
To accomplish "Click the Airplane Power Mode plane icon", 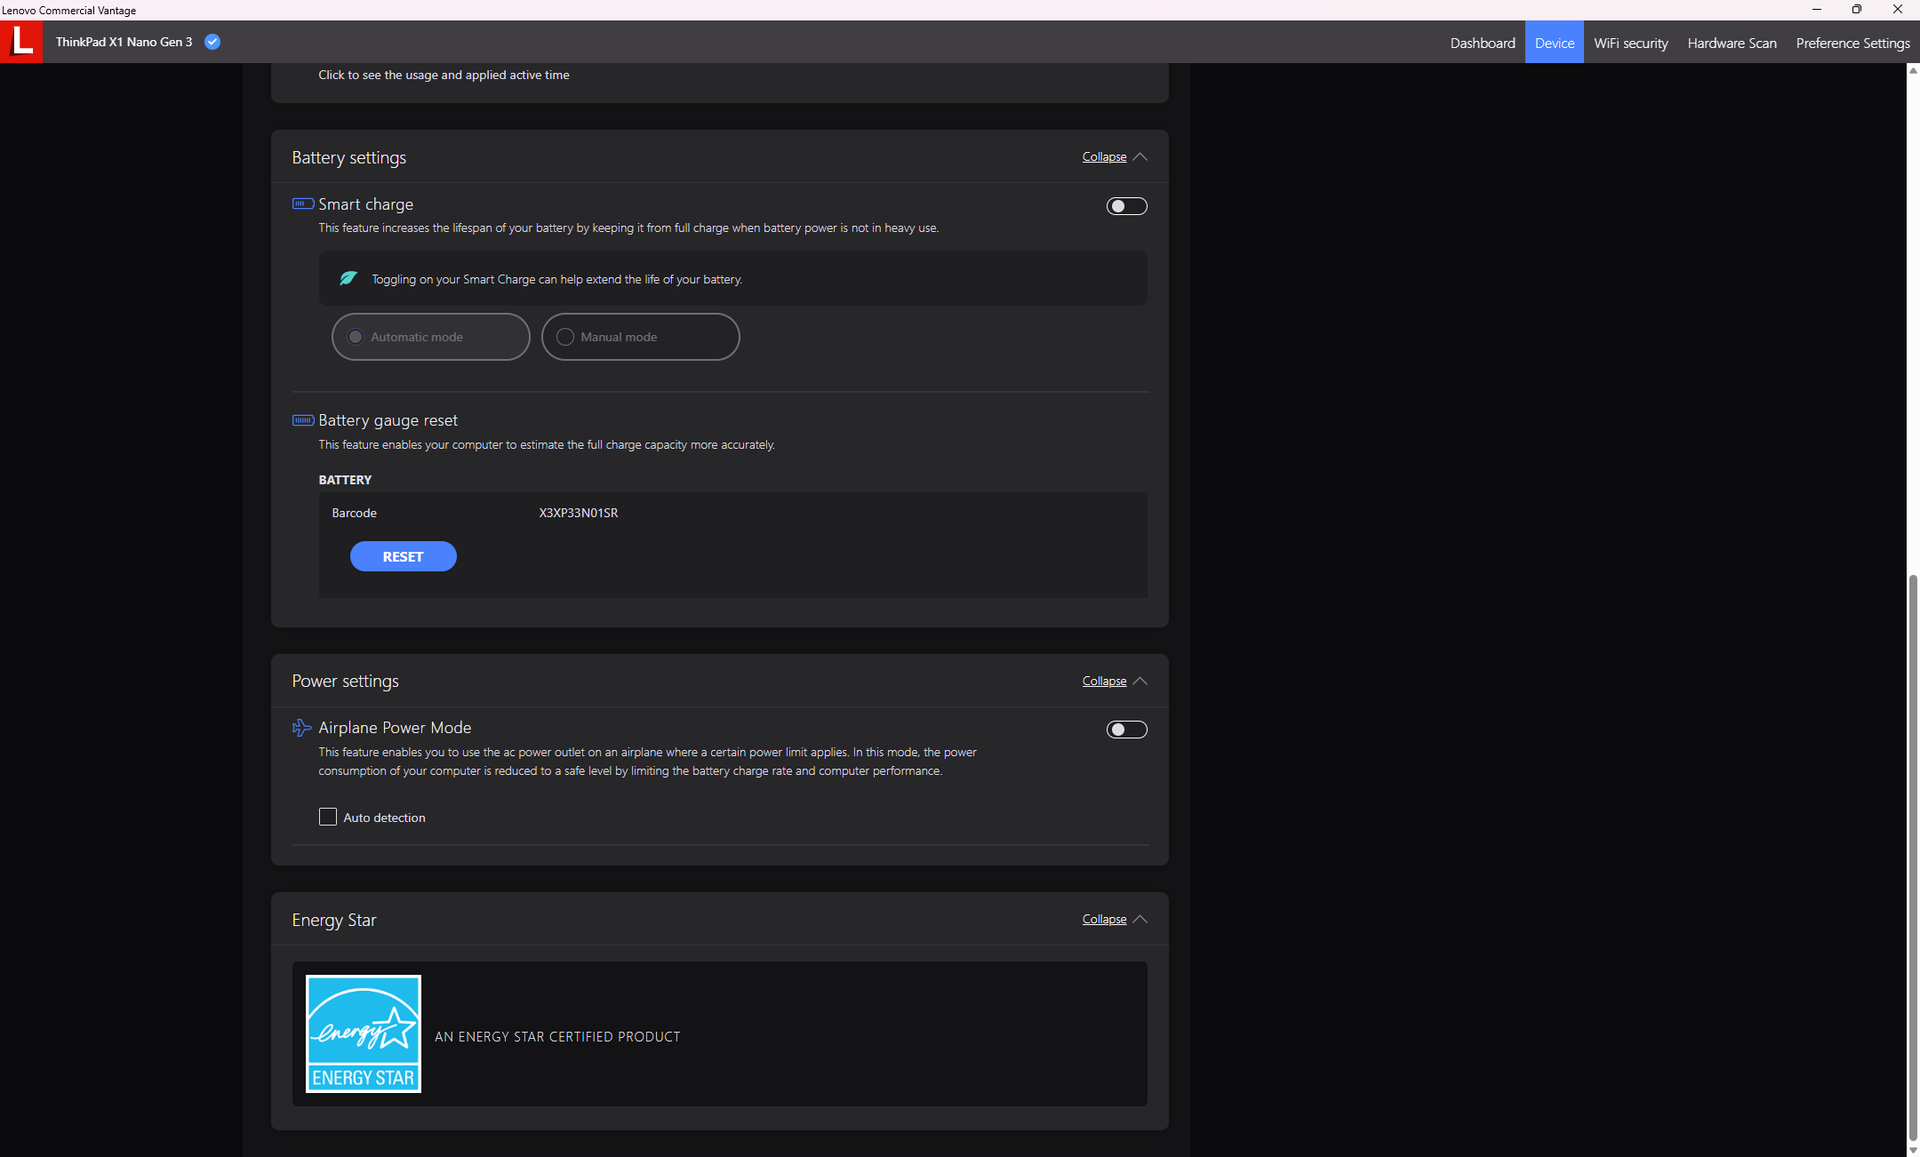I will (x=301, y=727).
